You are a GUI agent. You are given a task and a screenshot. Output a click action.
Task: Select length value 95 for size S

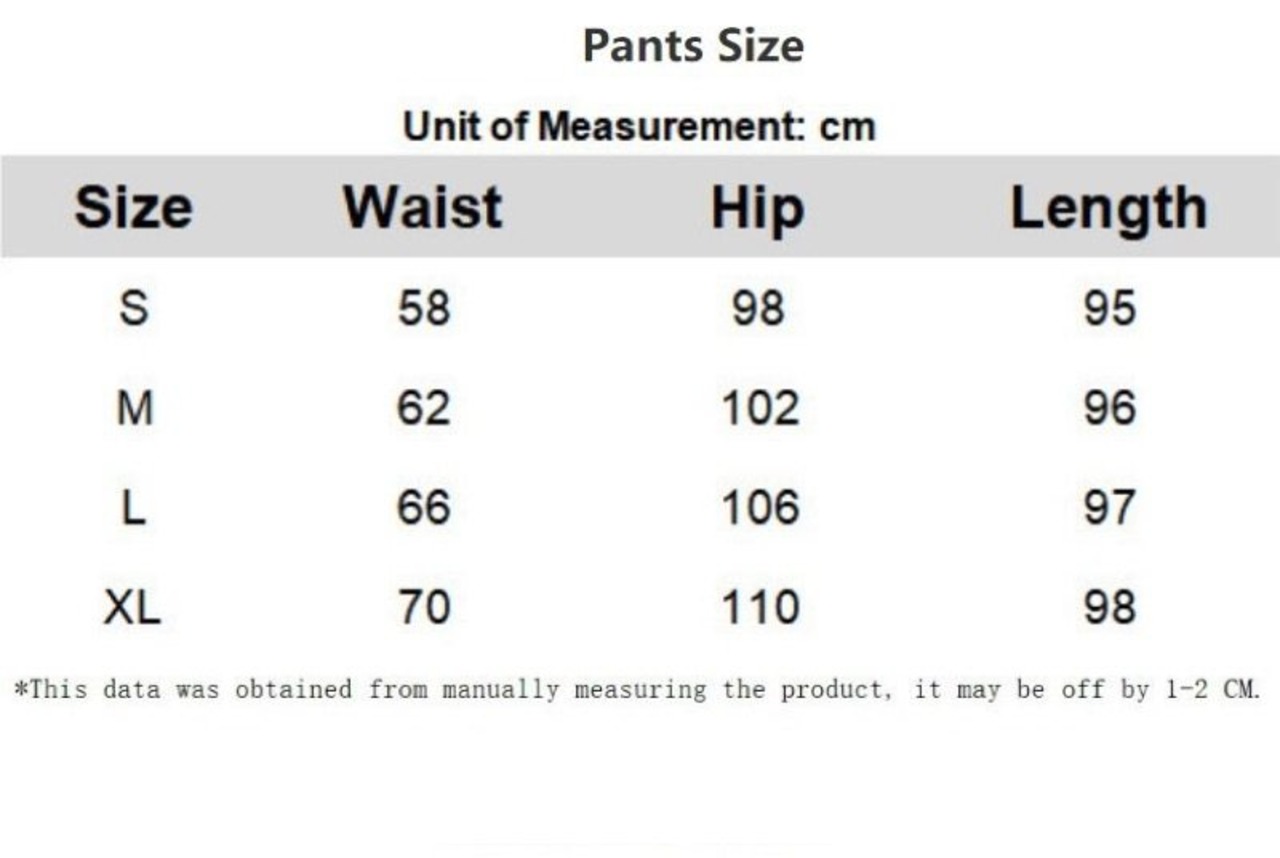tap(1109, 308)
